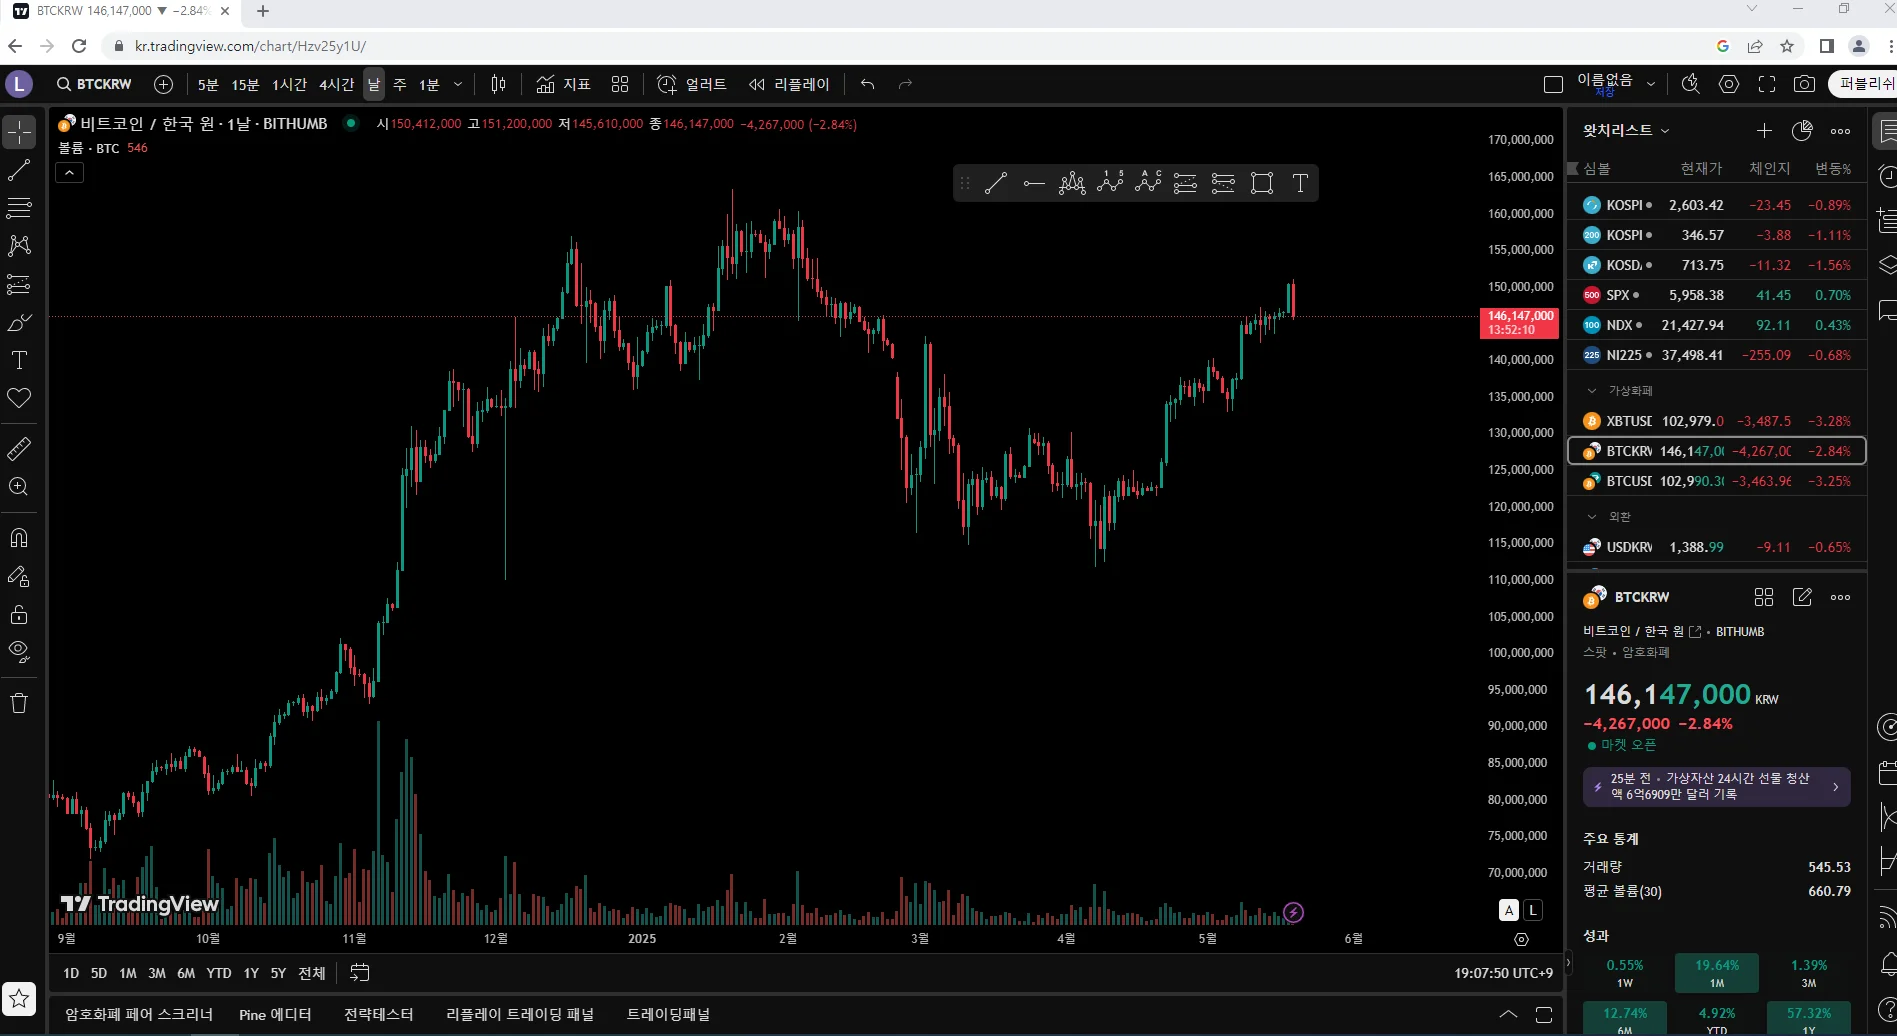Toggle logarithmic scale button L
The image size is (1897, 1036).
[x=1532, y=910]
